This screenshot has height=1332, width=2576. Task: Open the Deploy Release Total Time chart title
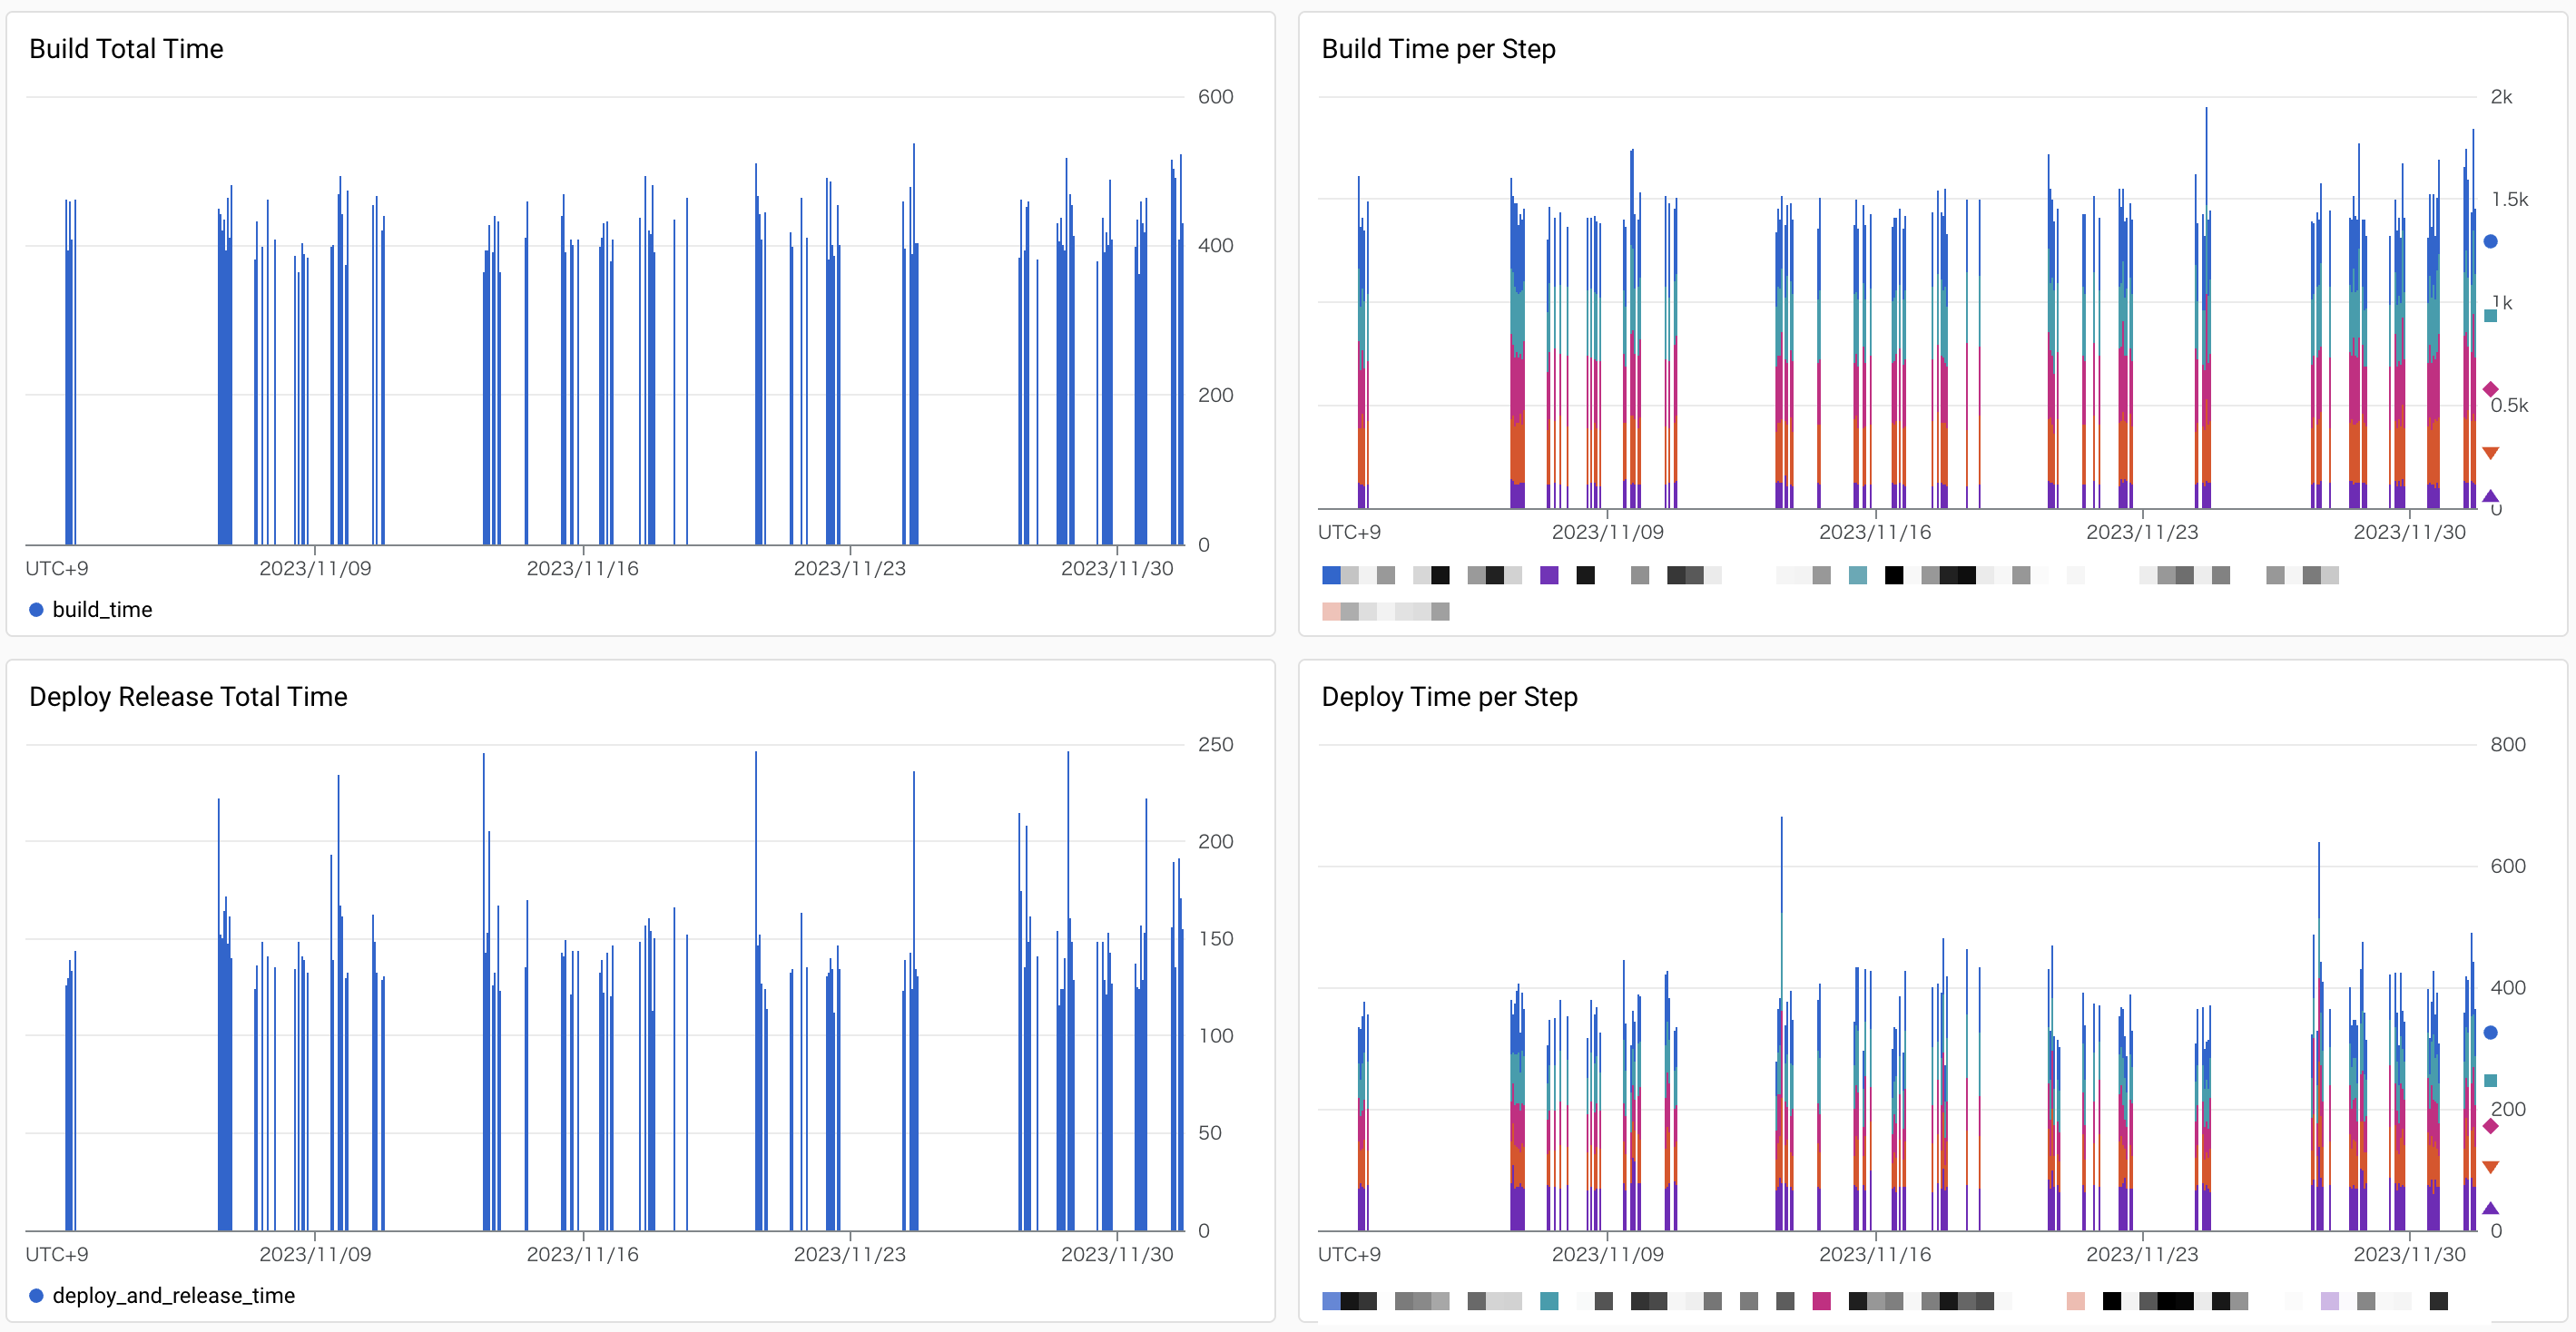[188, 696]
